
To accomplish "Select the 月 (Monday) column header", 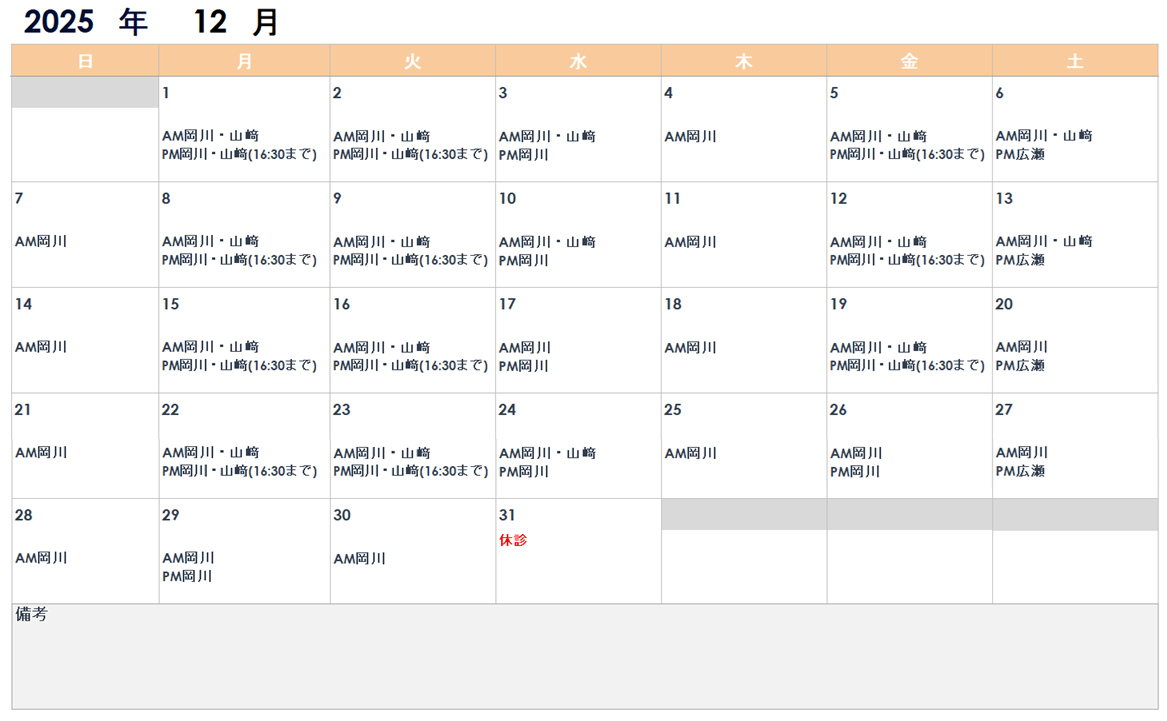I will 244,60.
